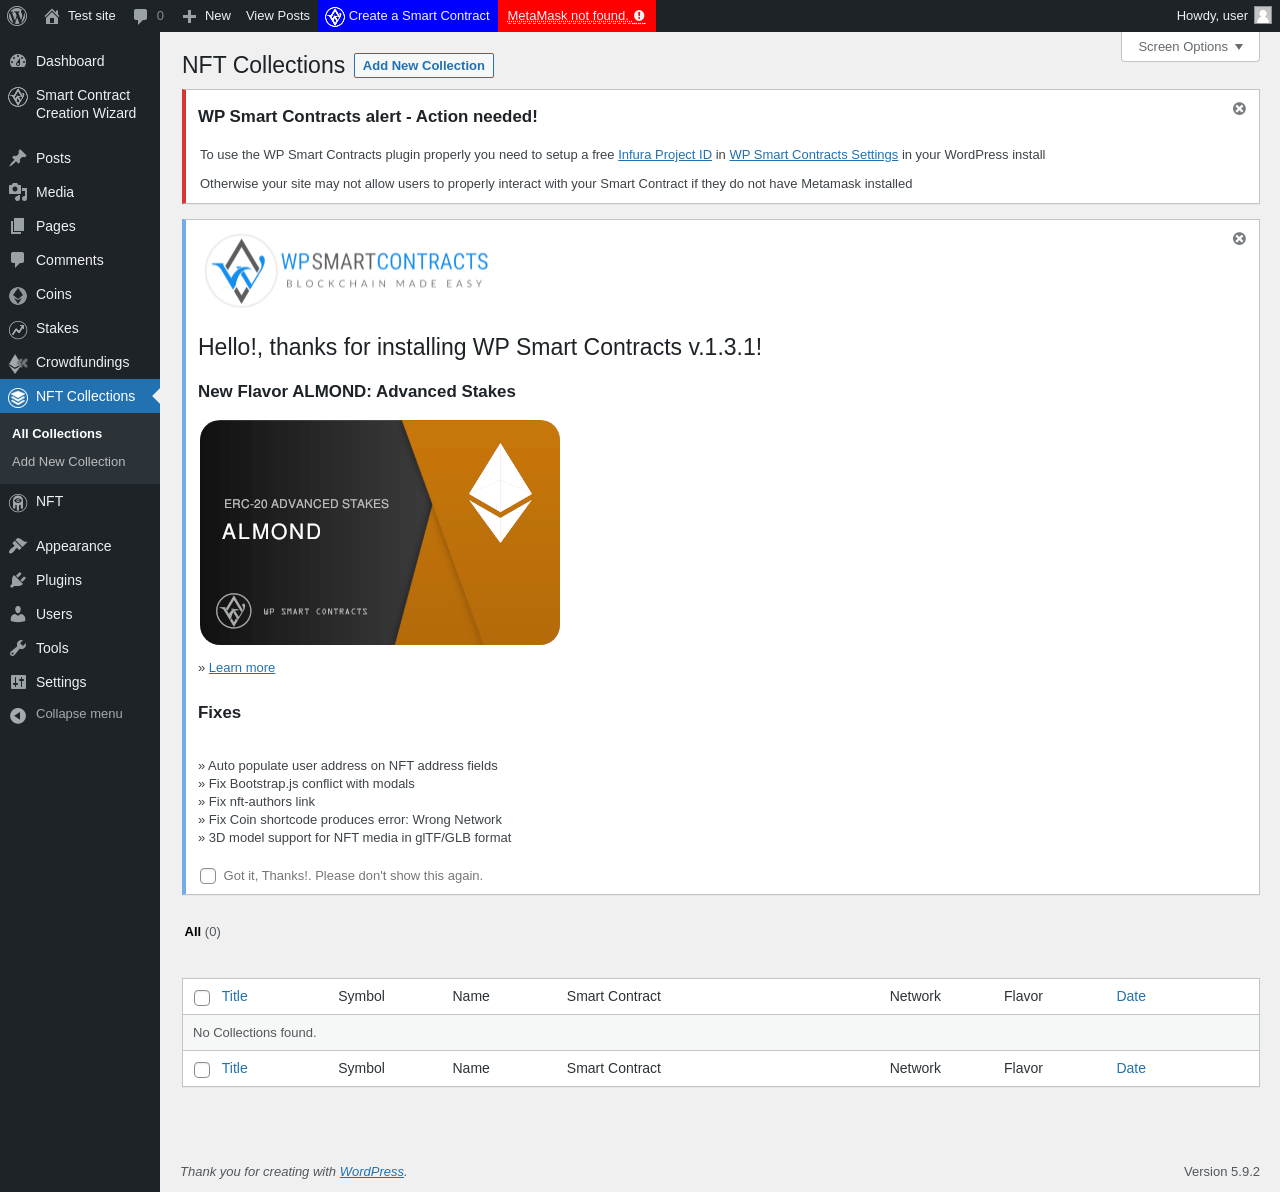Click the Appearance paintbrush icon
Image resolution: width=1280 pixels, height=1192 pixels.
click(x=18, y=546)
